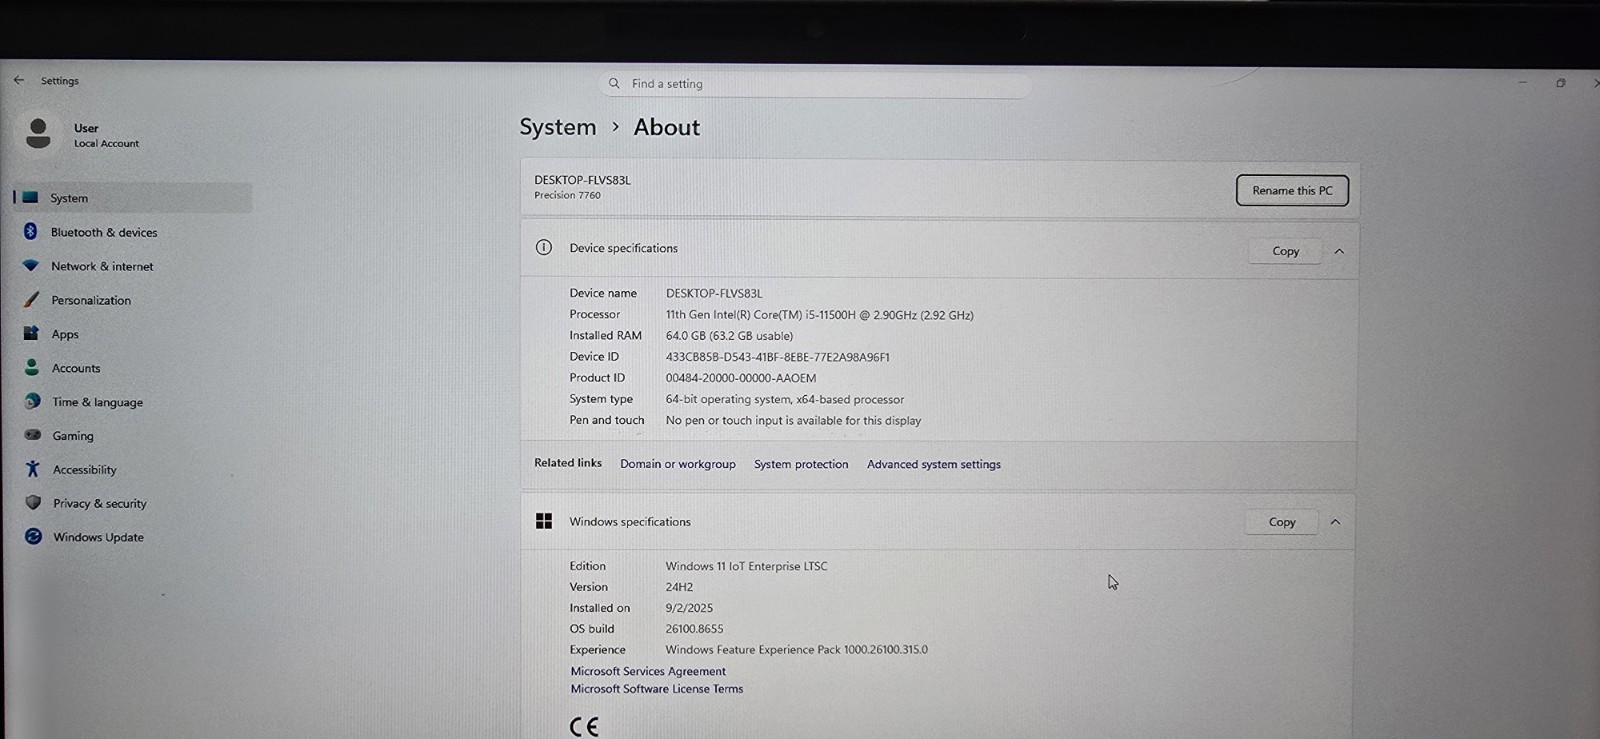Click the back arrow in Settings

pos(19,80)
